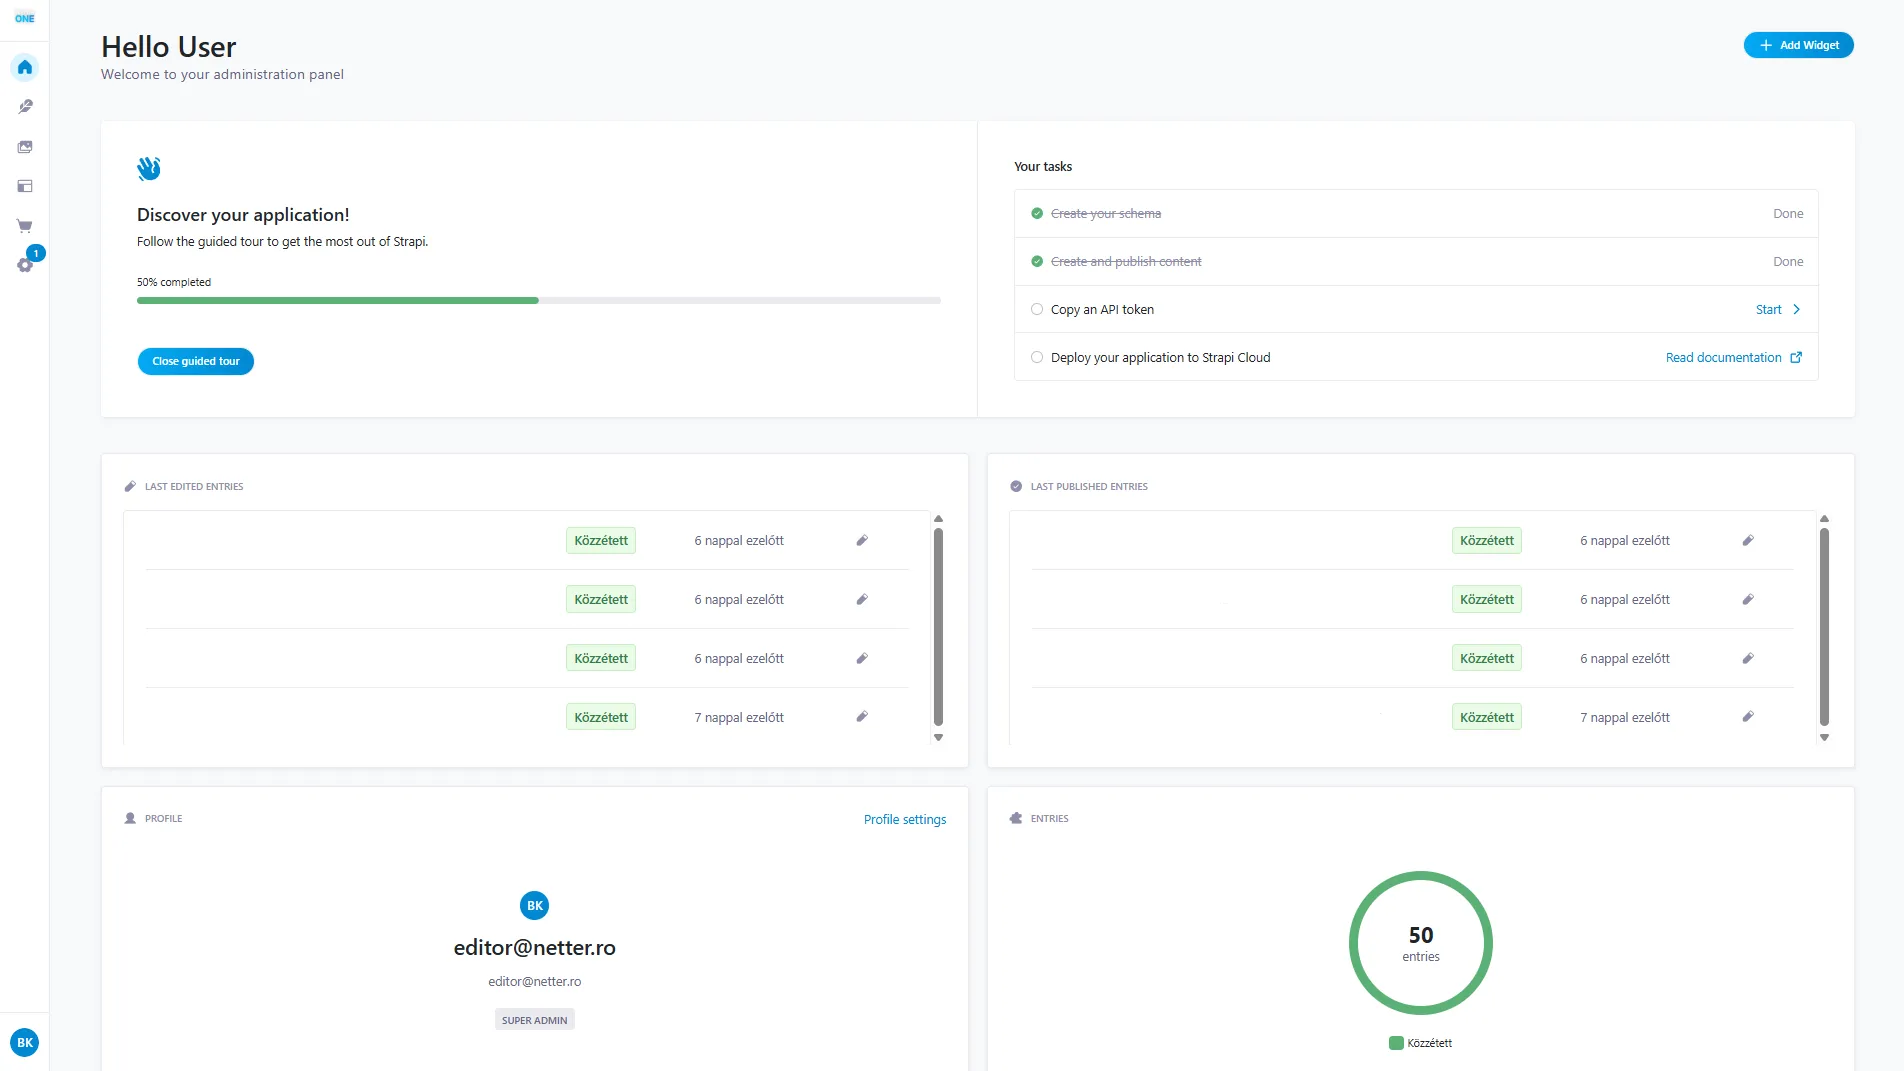Open the Marketplace shopping cart icon

tap(24, 226)
